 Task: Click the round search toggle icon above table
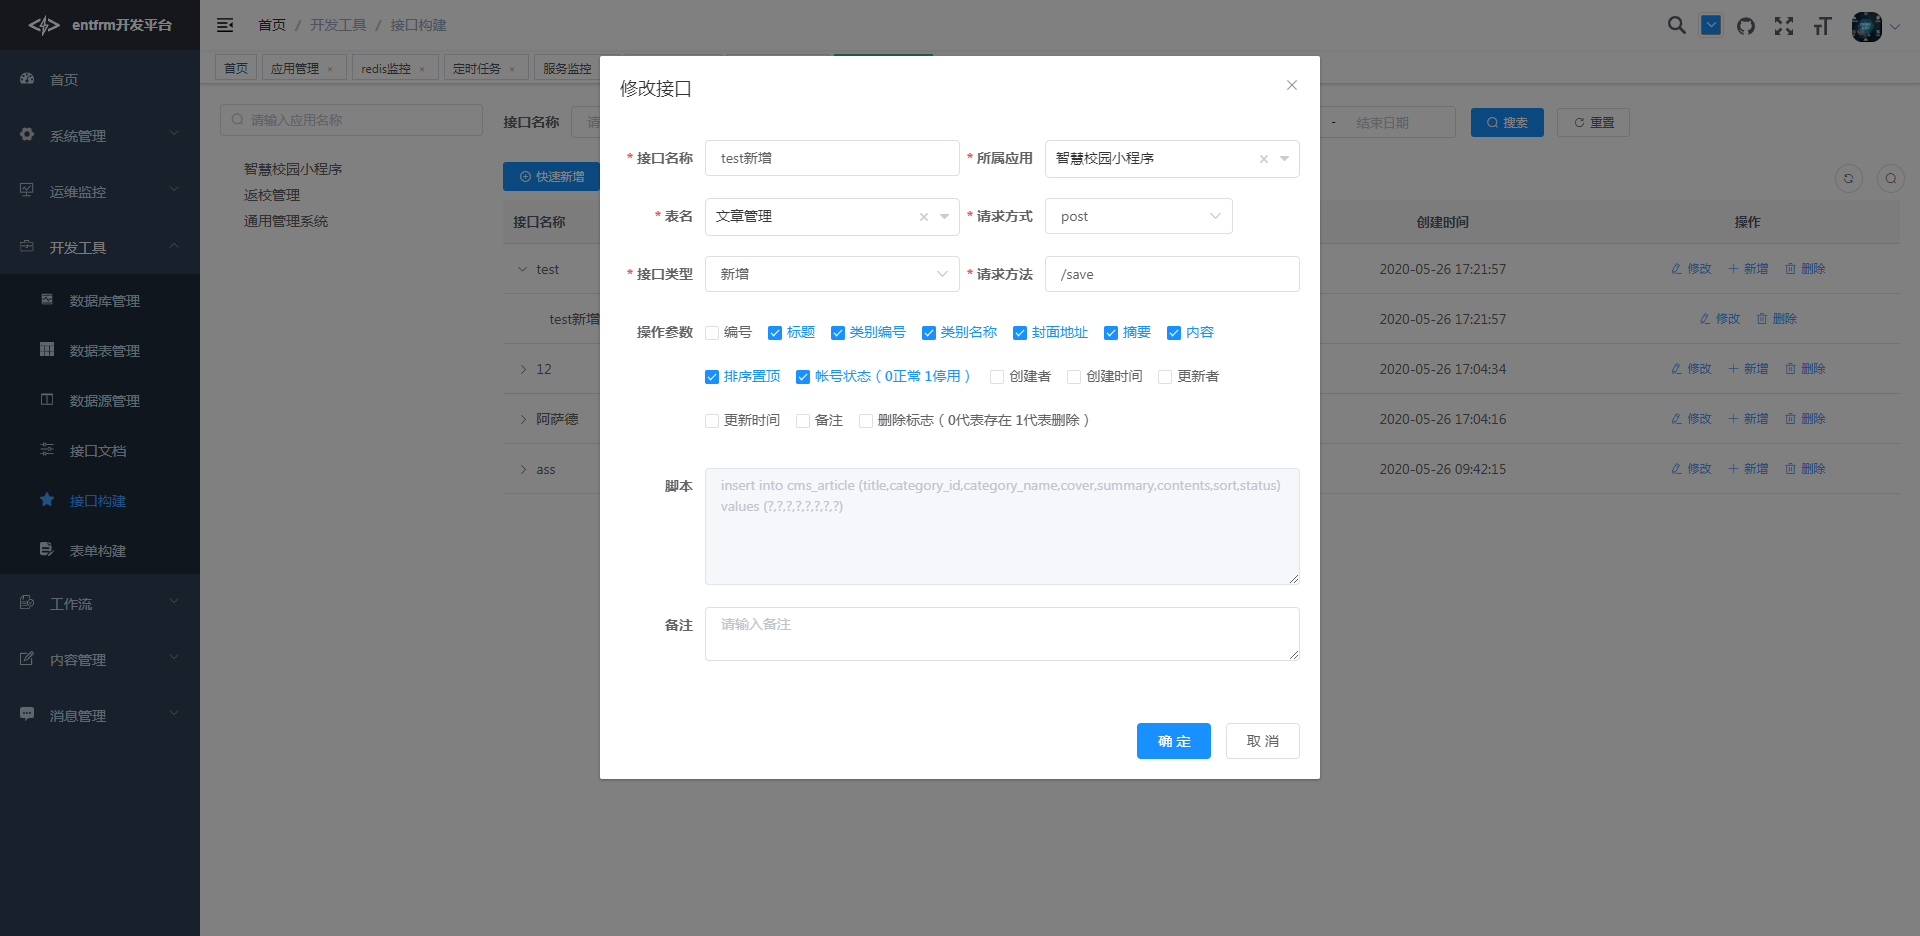click(x=1891, y=179)
